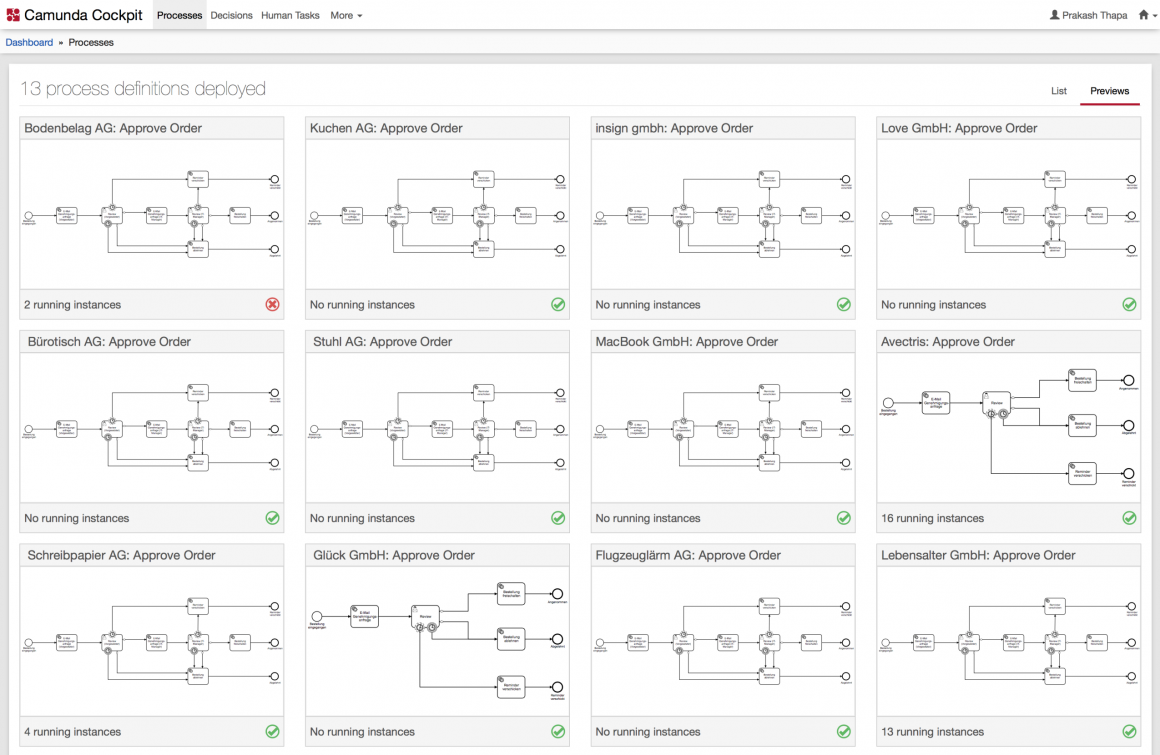Open Bodenbelag AG: Approve Order process
This screenshot has width=1160, height=755.
(112, 128)
